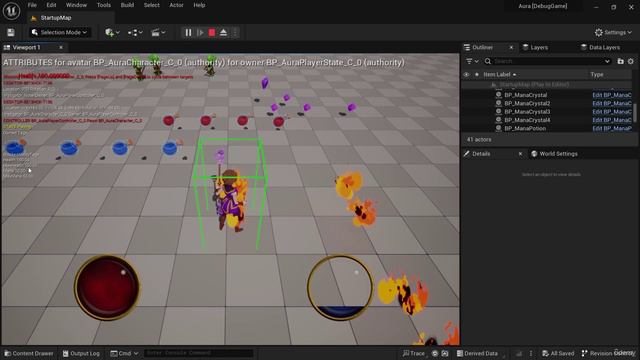Image resolution: width=640 pixels, height=360 pixels.
Task: Select BP_ManaCrystal2 in the Outliner
Action: (x=527, y=104)
